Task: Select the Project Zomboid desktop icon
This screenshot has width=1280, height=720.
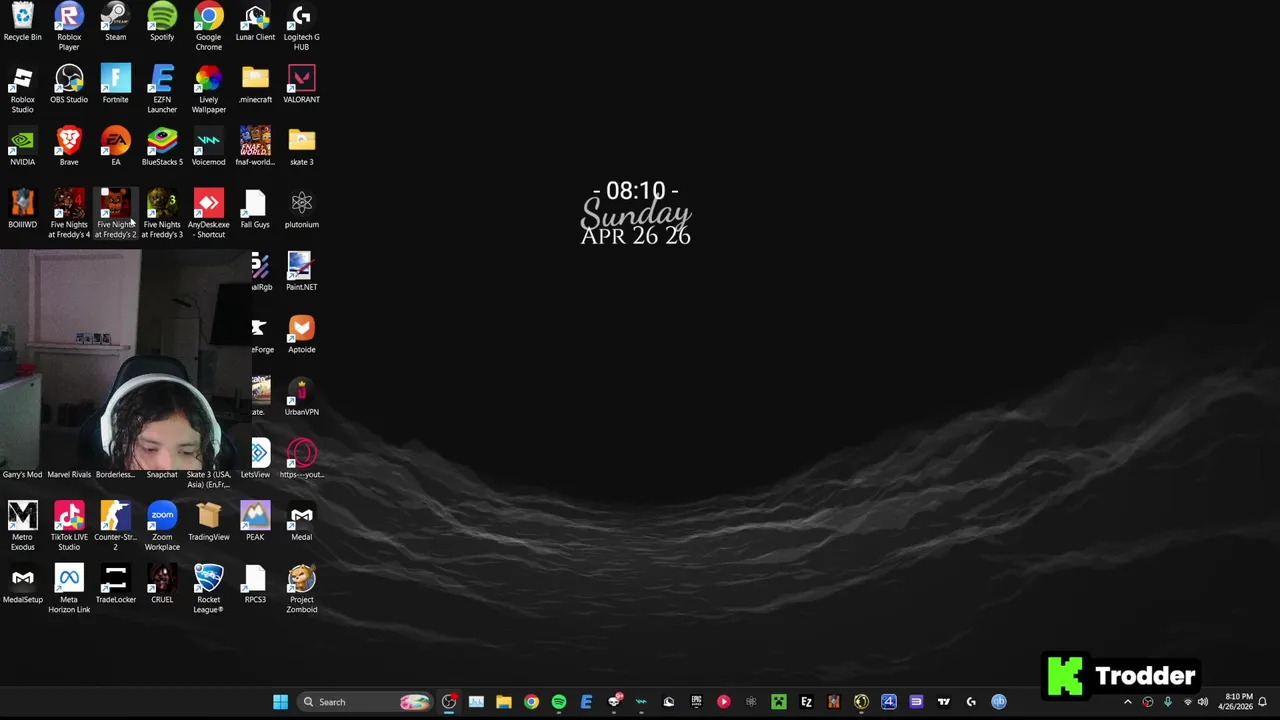Action: (301, 589)
